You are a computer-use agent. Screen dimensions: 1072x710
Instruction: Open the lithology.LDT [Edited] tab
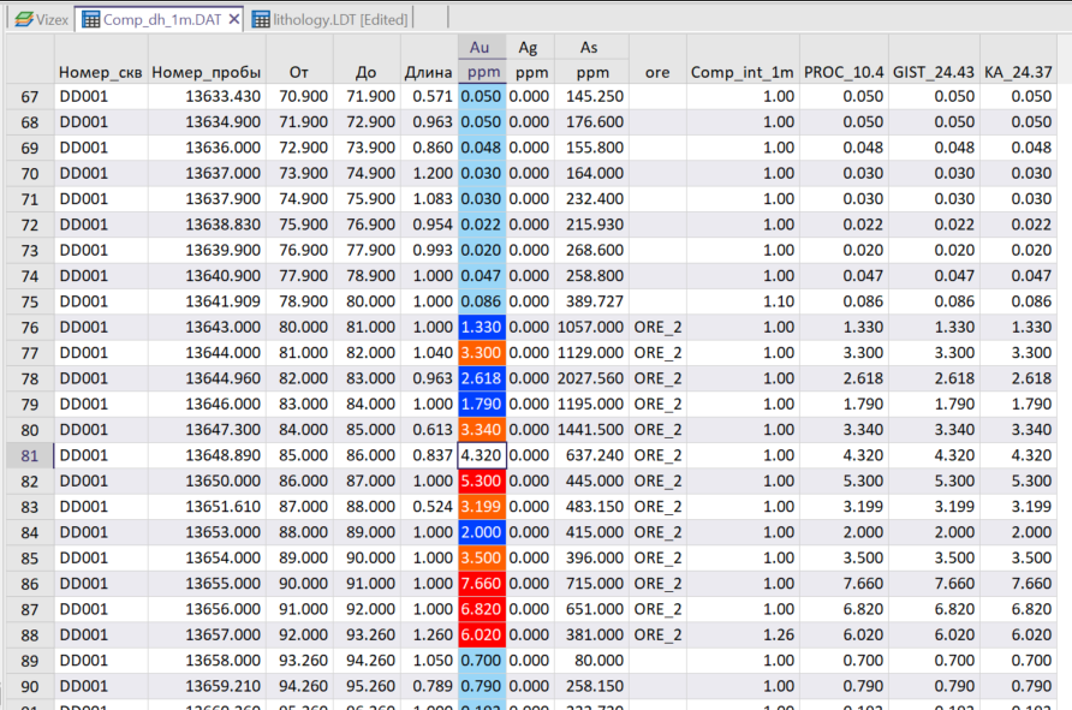point(340,19)
